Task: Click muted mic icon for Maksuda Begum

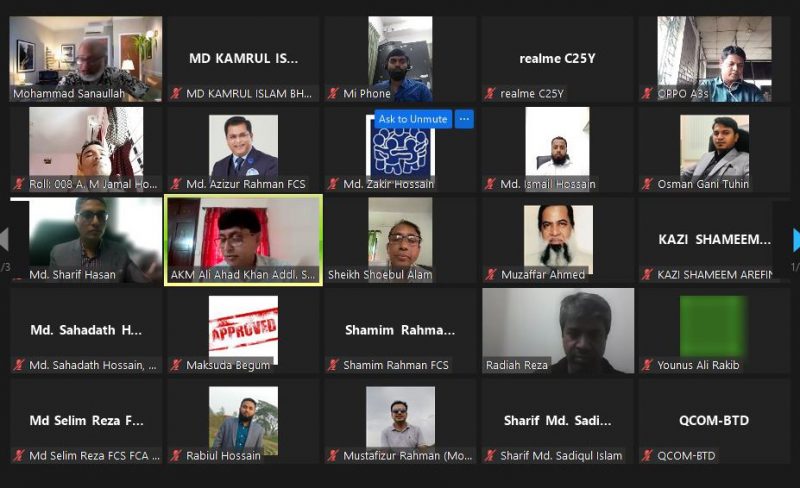Action: coord(177,365)
